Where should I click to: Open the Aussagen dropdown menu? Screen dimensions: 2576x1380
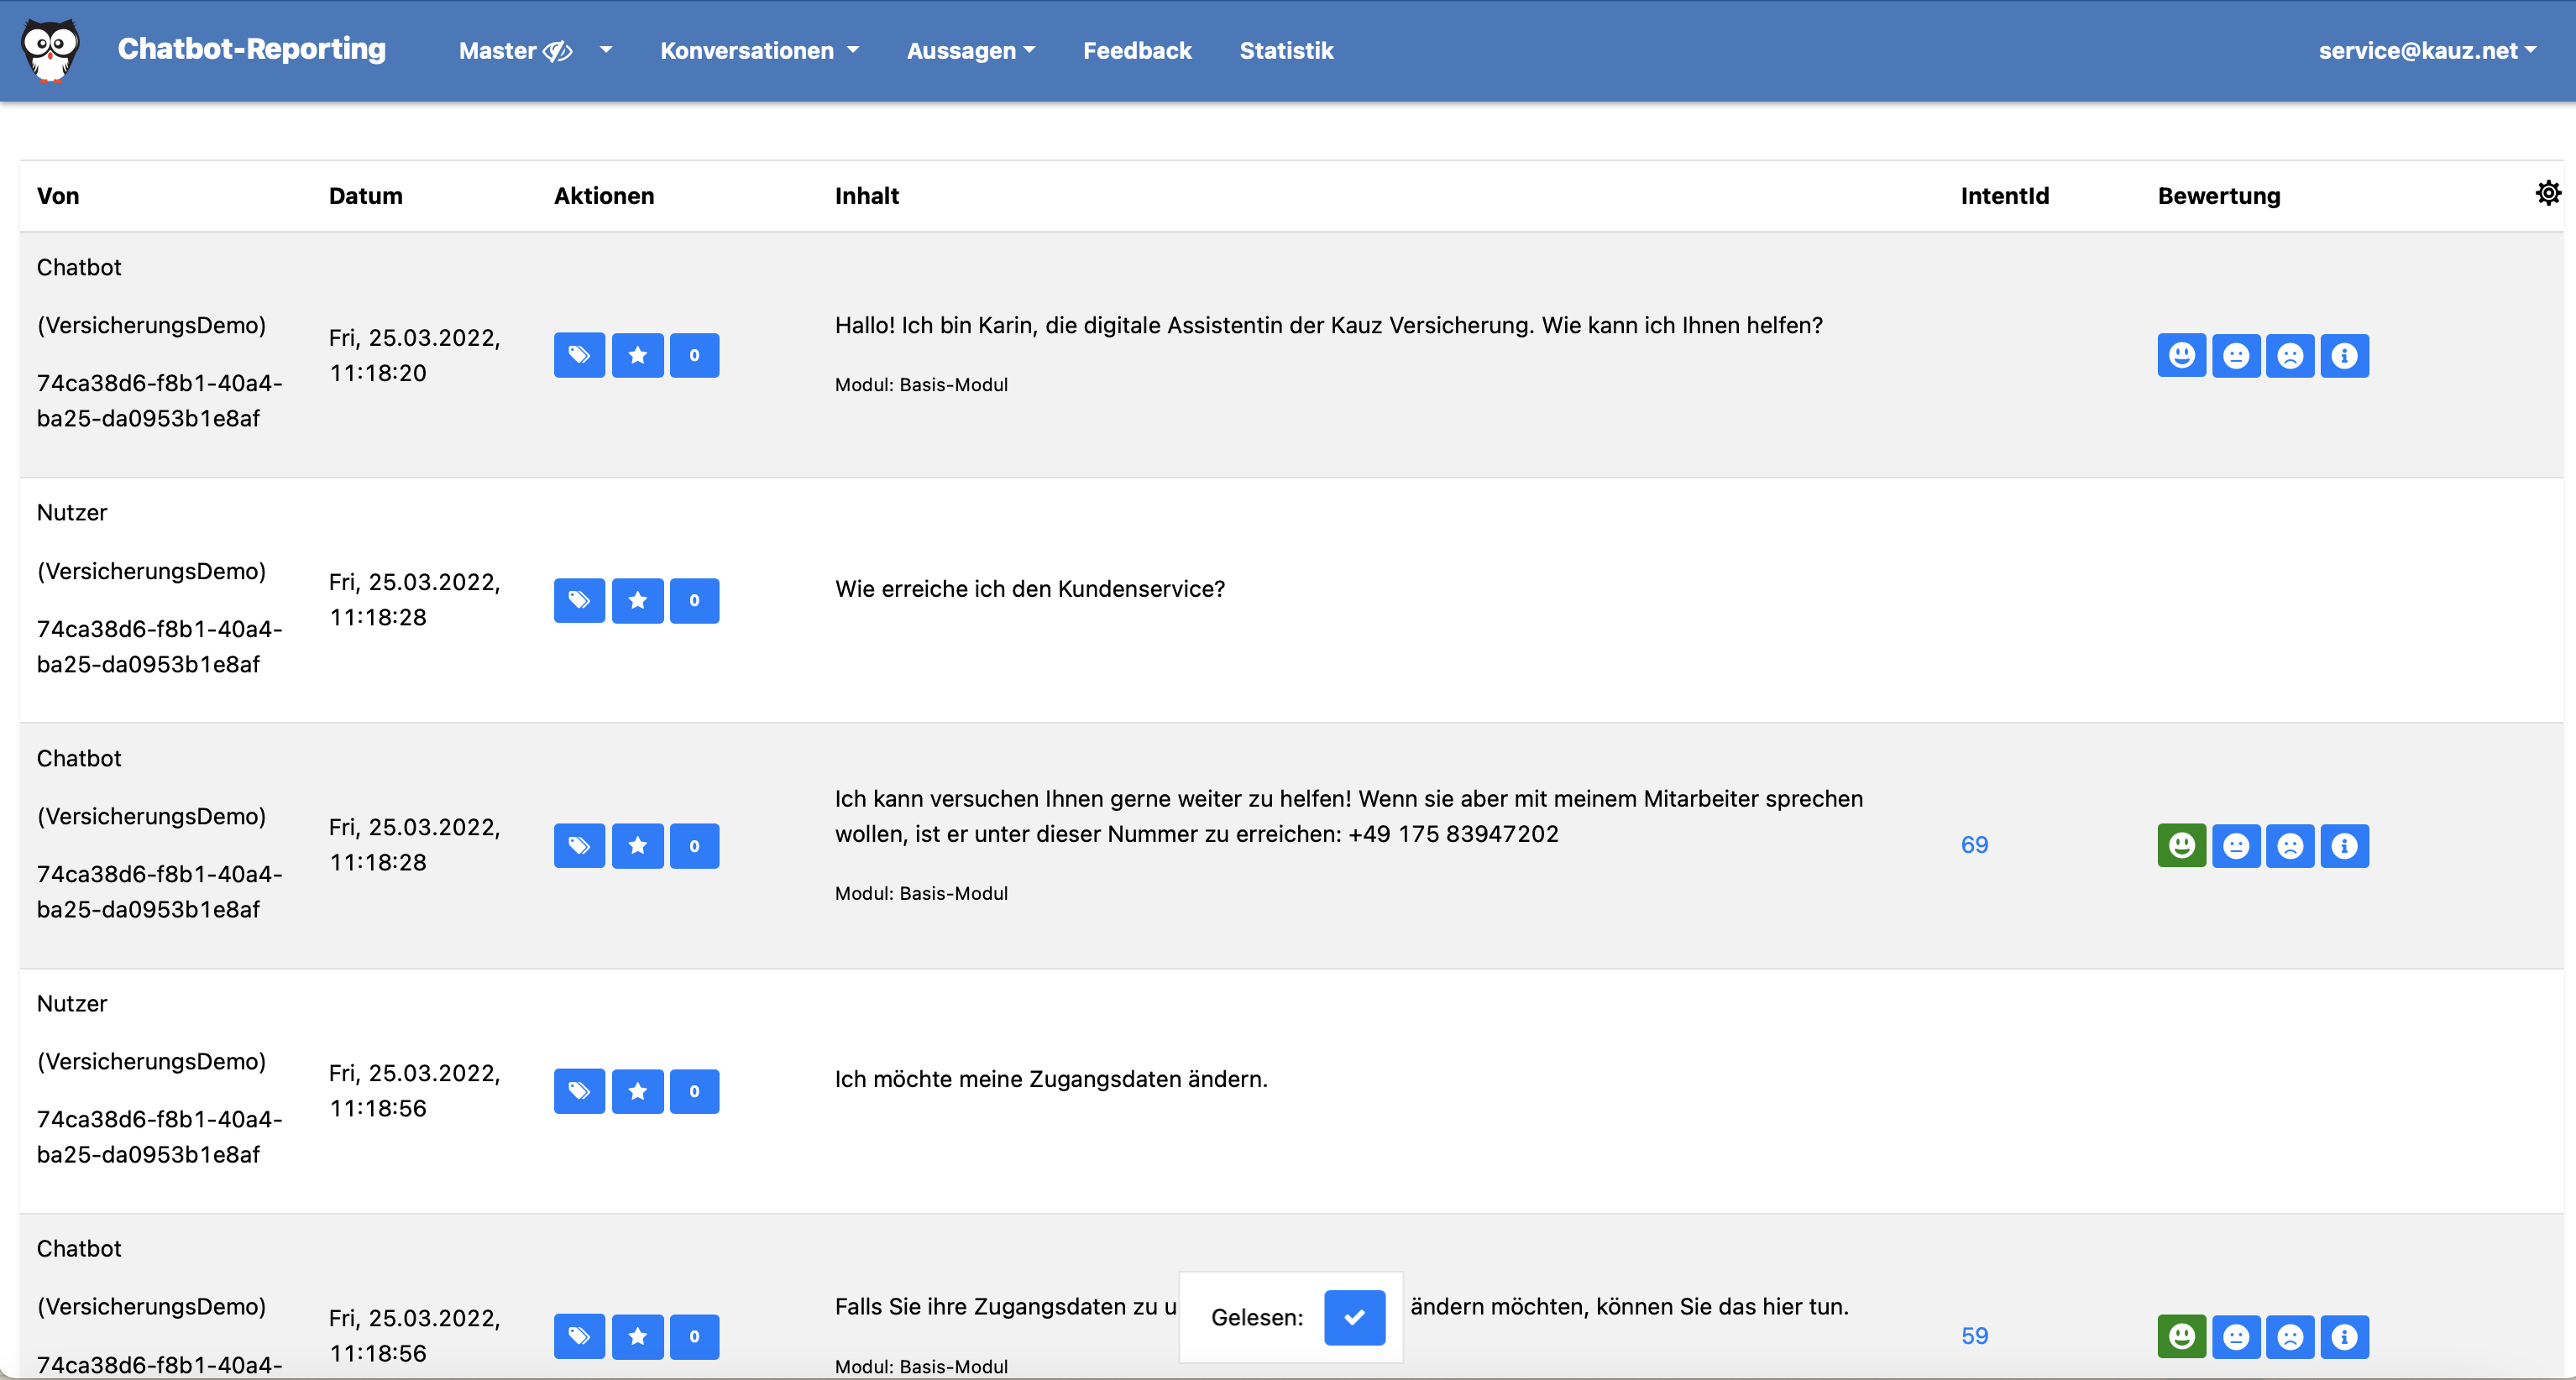(x=970, y=50)
